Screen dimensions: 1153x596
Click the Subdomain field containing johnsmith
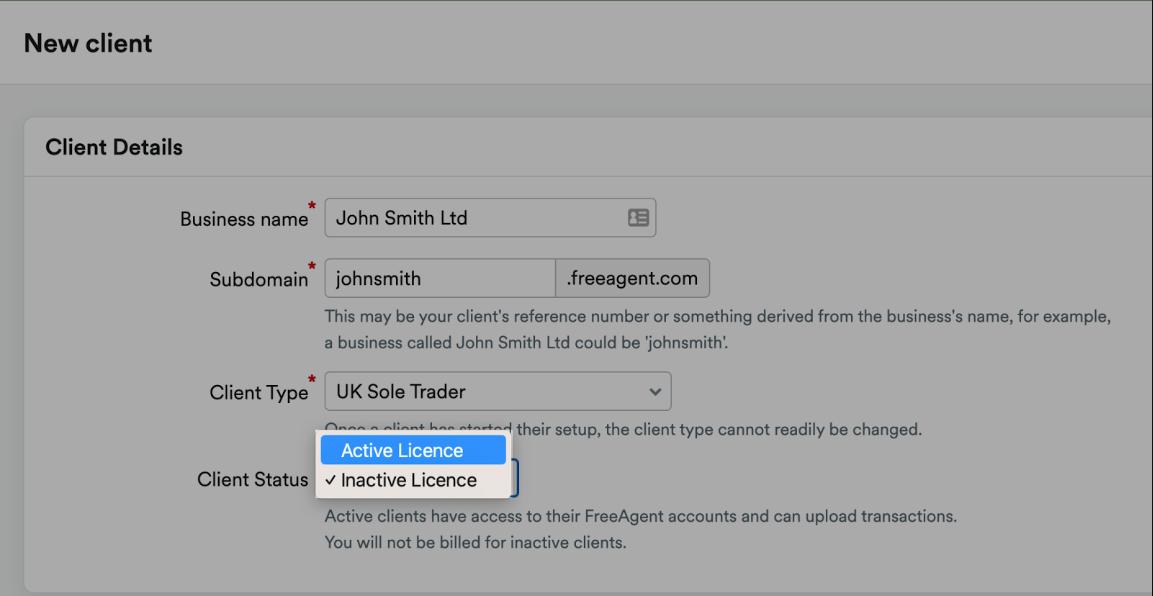pyautogui.click(x=440, y=278)
